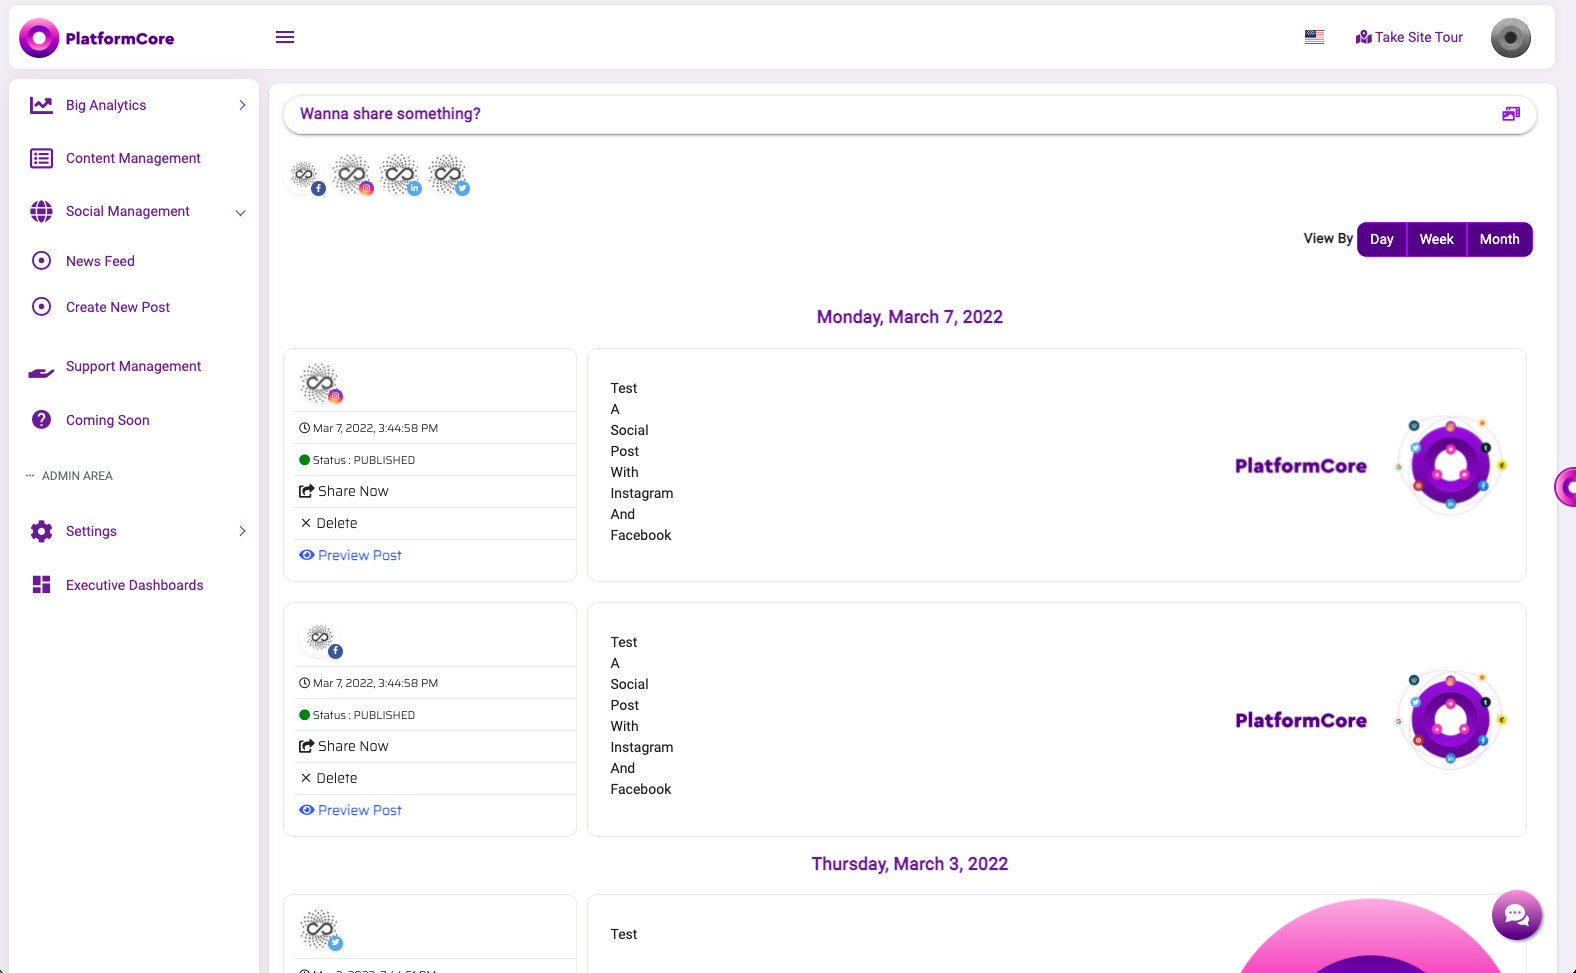Delete the Facebook post
Viewport: 1576px width, 973px height.
click(x=329, y=778)
